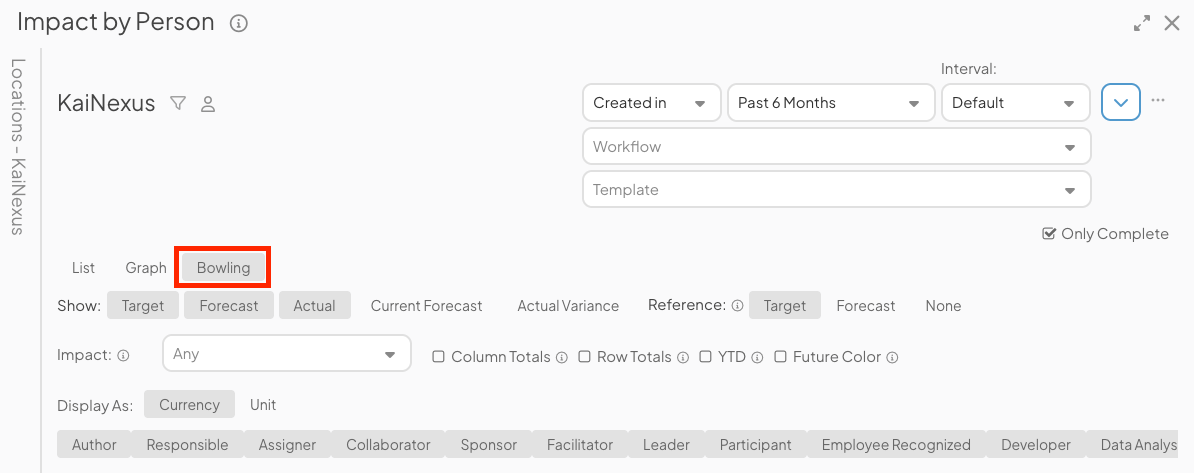Switch to the List tab
This screenshot has height=473, width=1194.
tap(83, 268)
